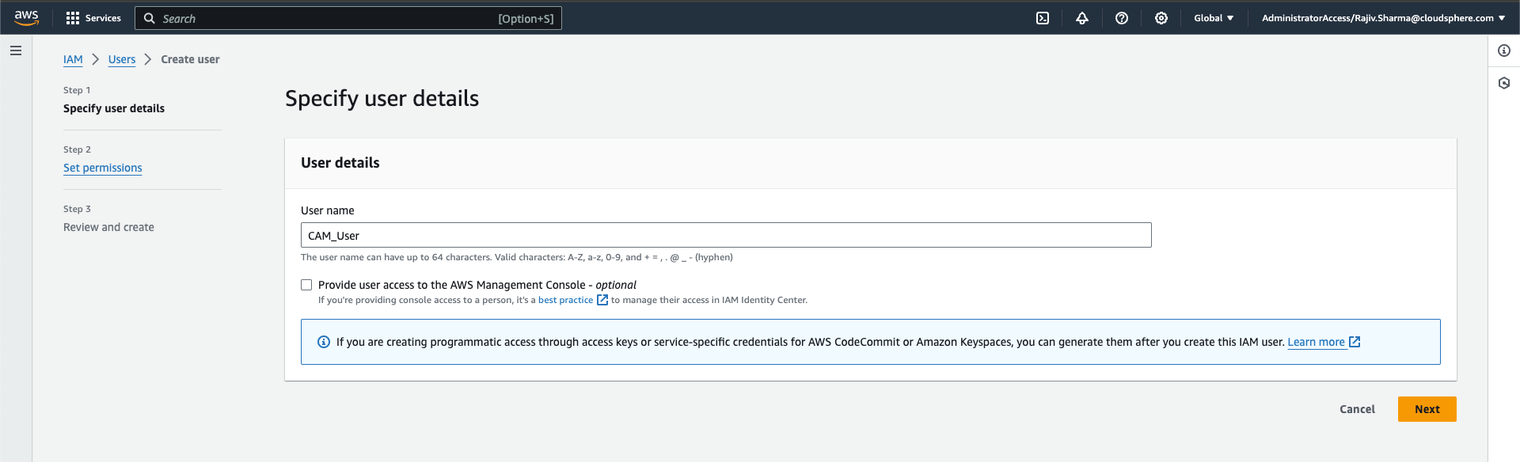Click the Create user breadcrumb text
Viewport: 1520px width, 462px height.
[x=190, y=59]
